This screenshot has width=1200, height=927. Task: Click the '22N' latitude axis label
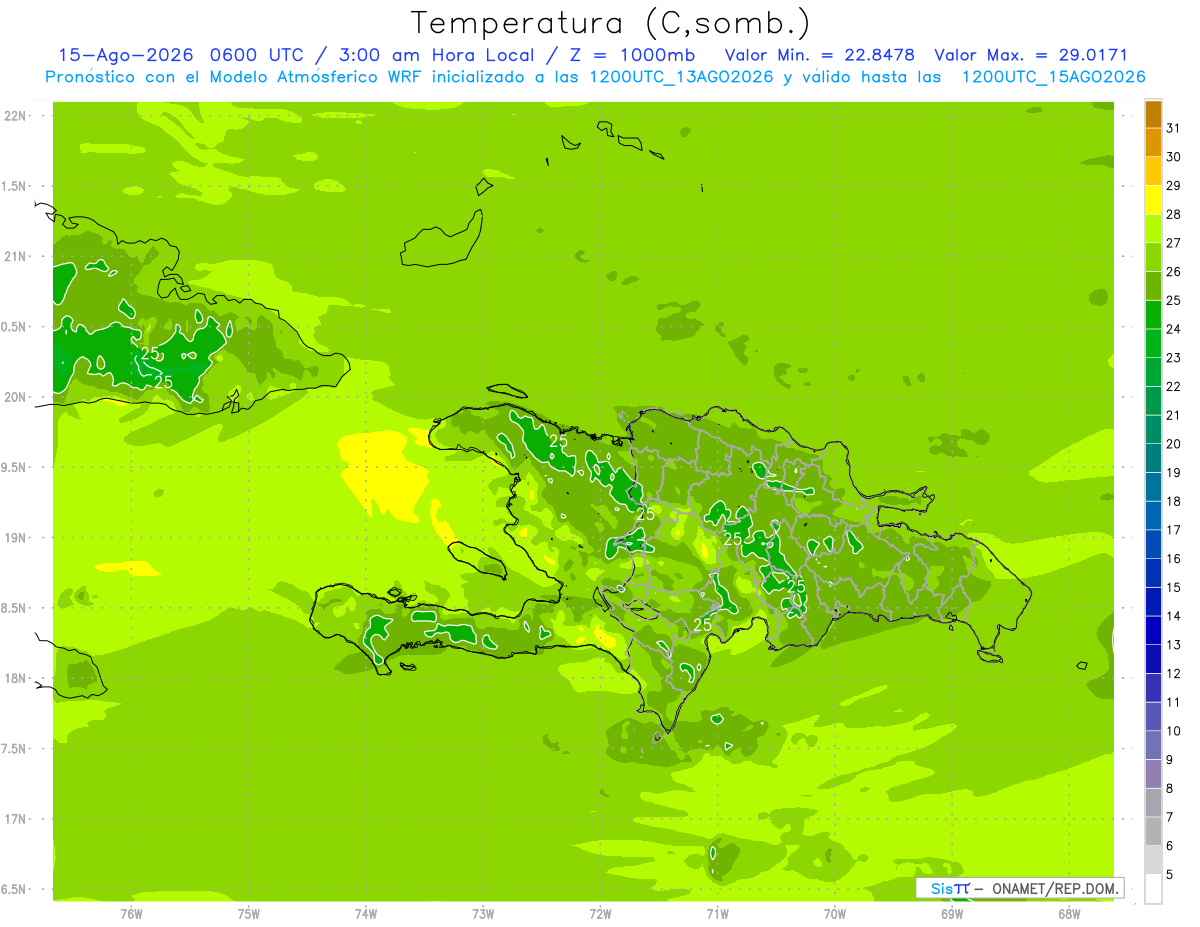point(15,116)
